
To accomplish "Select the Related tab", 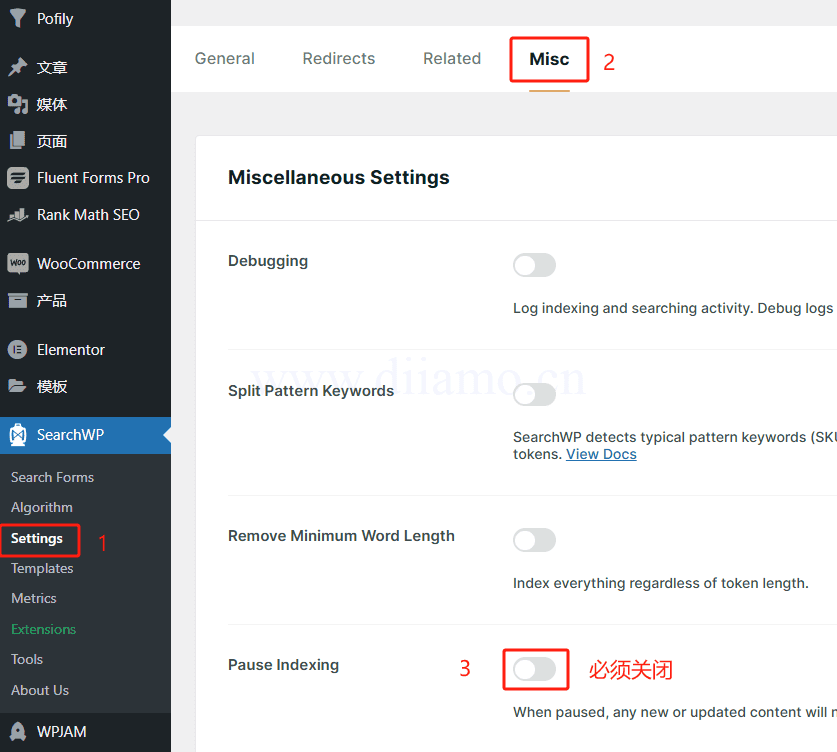I will click(x=452, y=59).
